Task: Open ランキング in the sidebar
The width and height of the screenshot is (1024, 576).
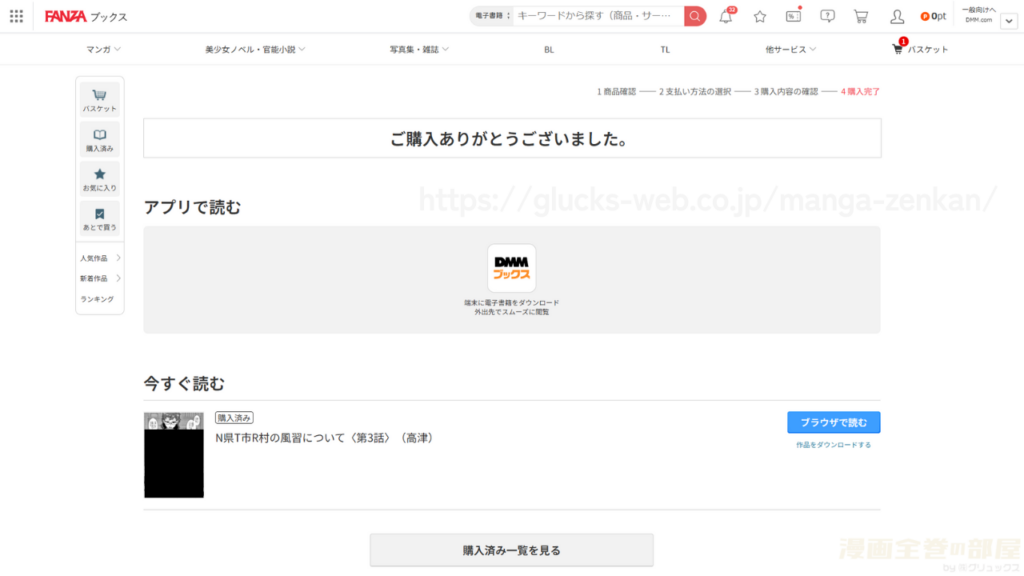Action: [x=97, y=299]
